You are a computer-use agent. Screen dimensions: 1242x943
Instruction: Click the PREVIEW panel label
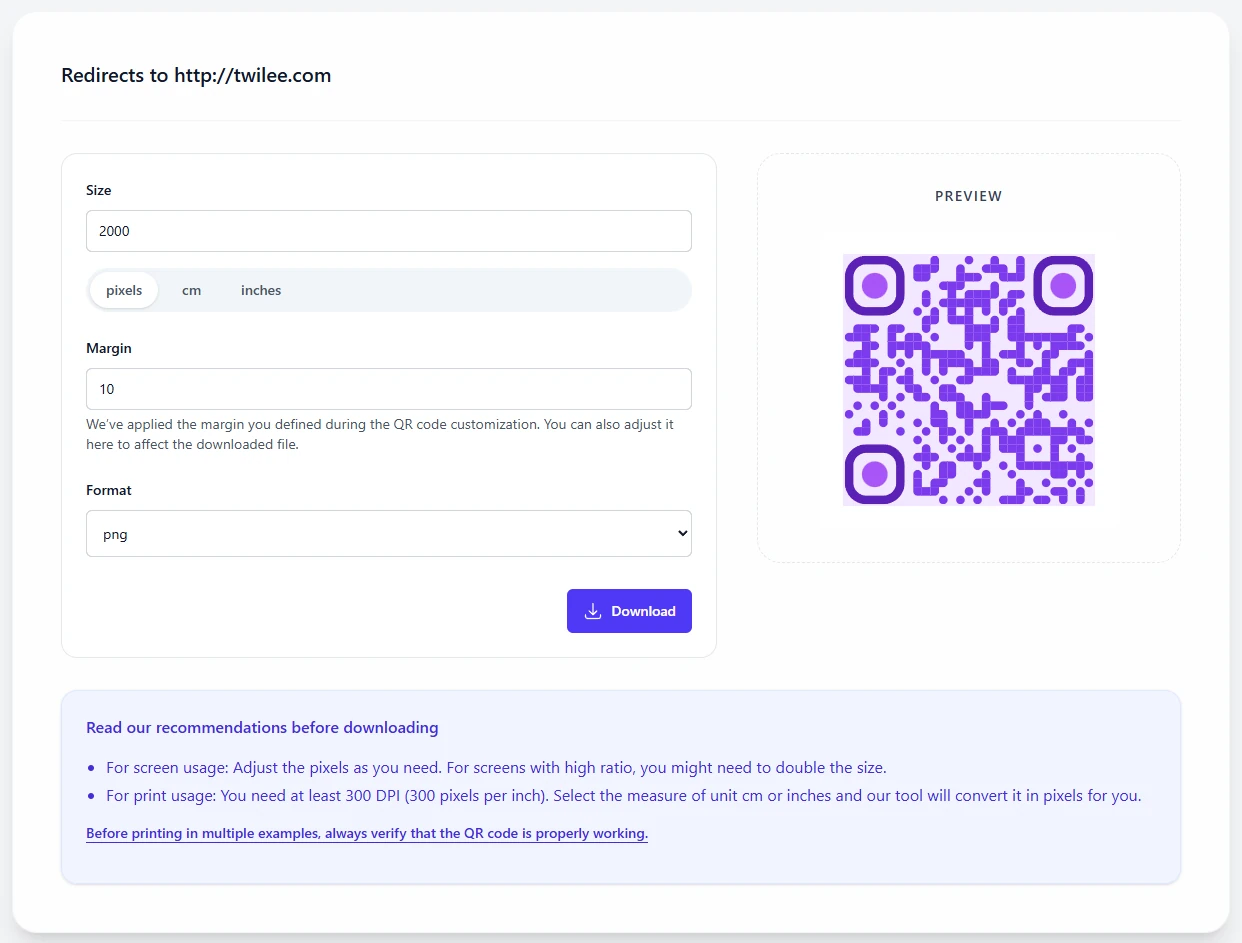pos(968,196)
